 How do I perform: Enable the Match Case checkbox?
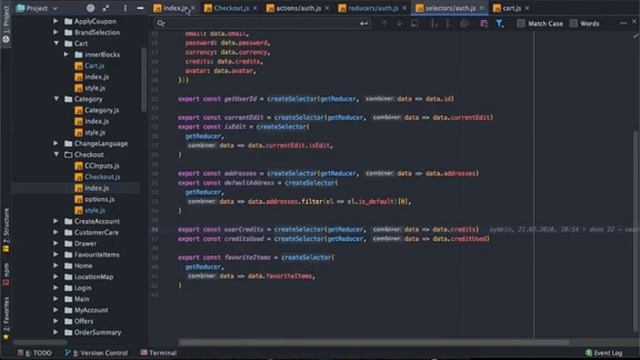coord(521,23)
